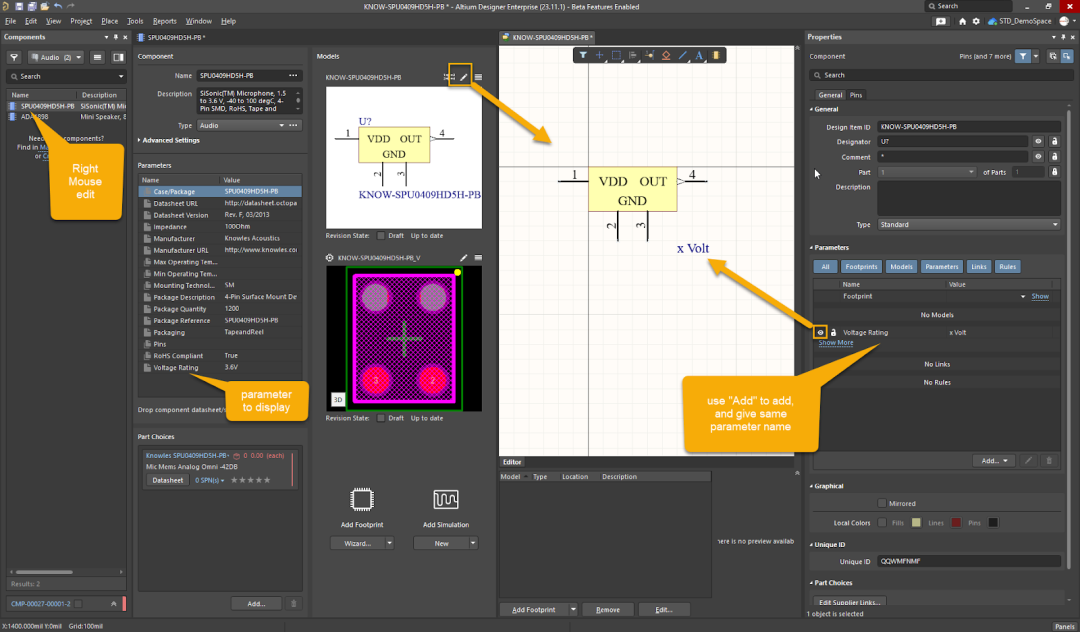This screenshot has height=632, width=1080.
Task: Switch to the Pins tab in Properties
Action: click(x=855, y=95)
